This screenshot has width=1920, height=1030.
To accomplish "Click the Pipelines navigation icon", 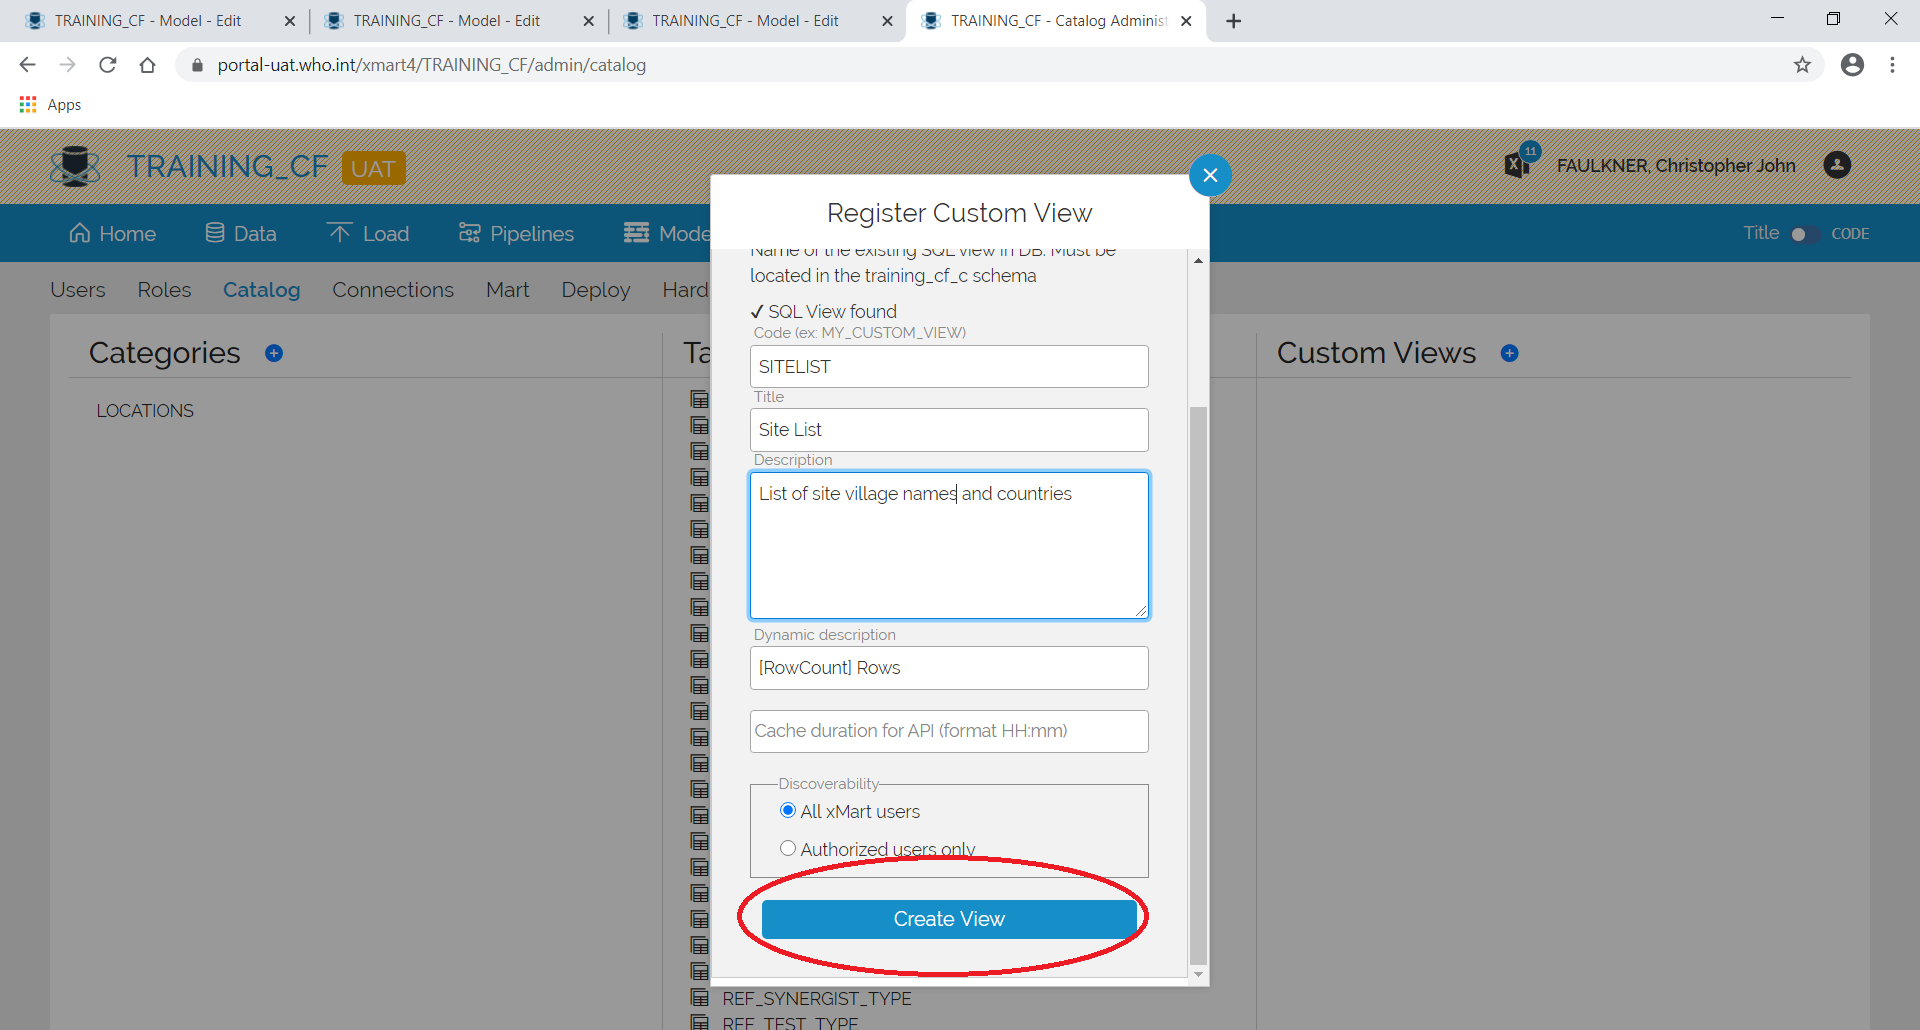I will coord(469,232).
